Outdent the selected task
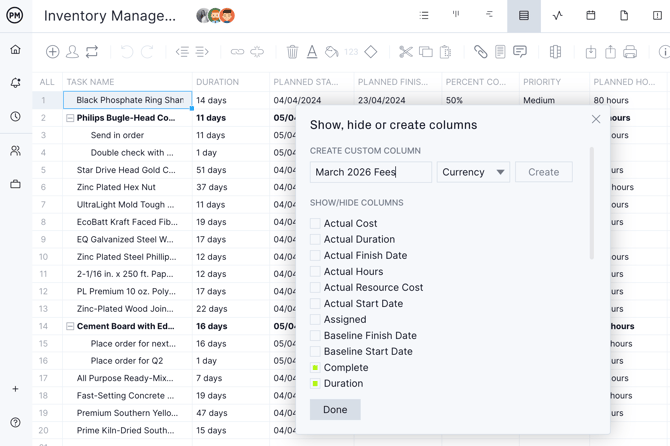Image resolution: width=670 pixels, height=446 pixels. click(x=182, y=52)
